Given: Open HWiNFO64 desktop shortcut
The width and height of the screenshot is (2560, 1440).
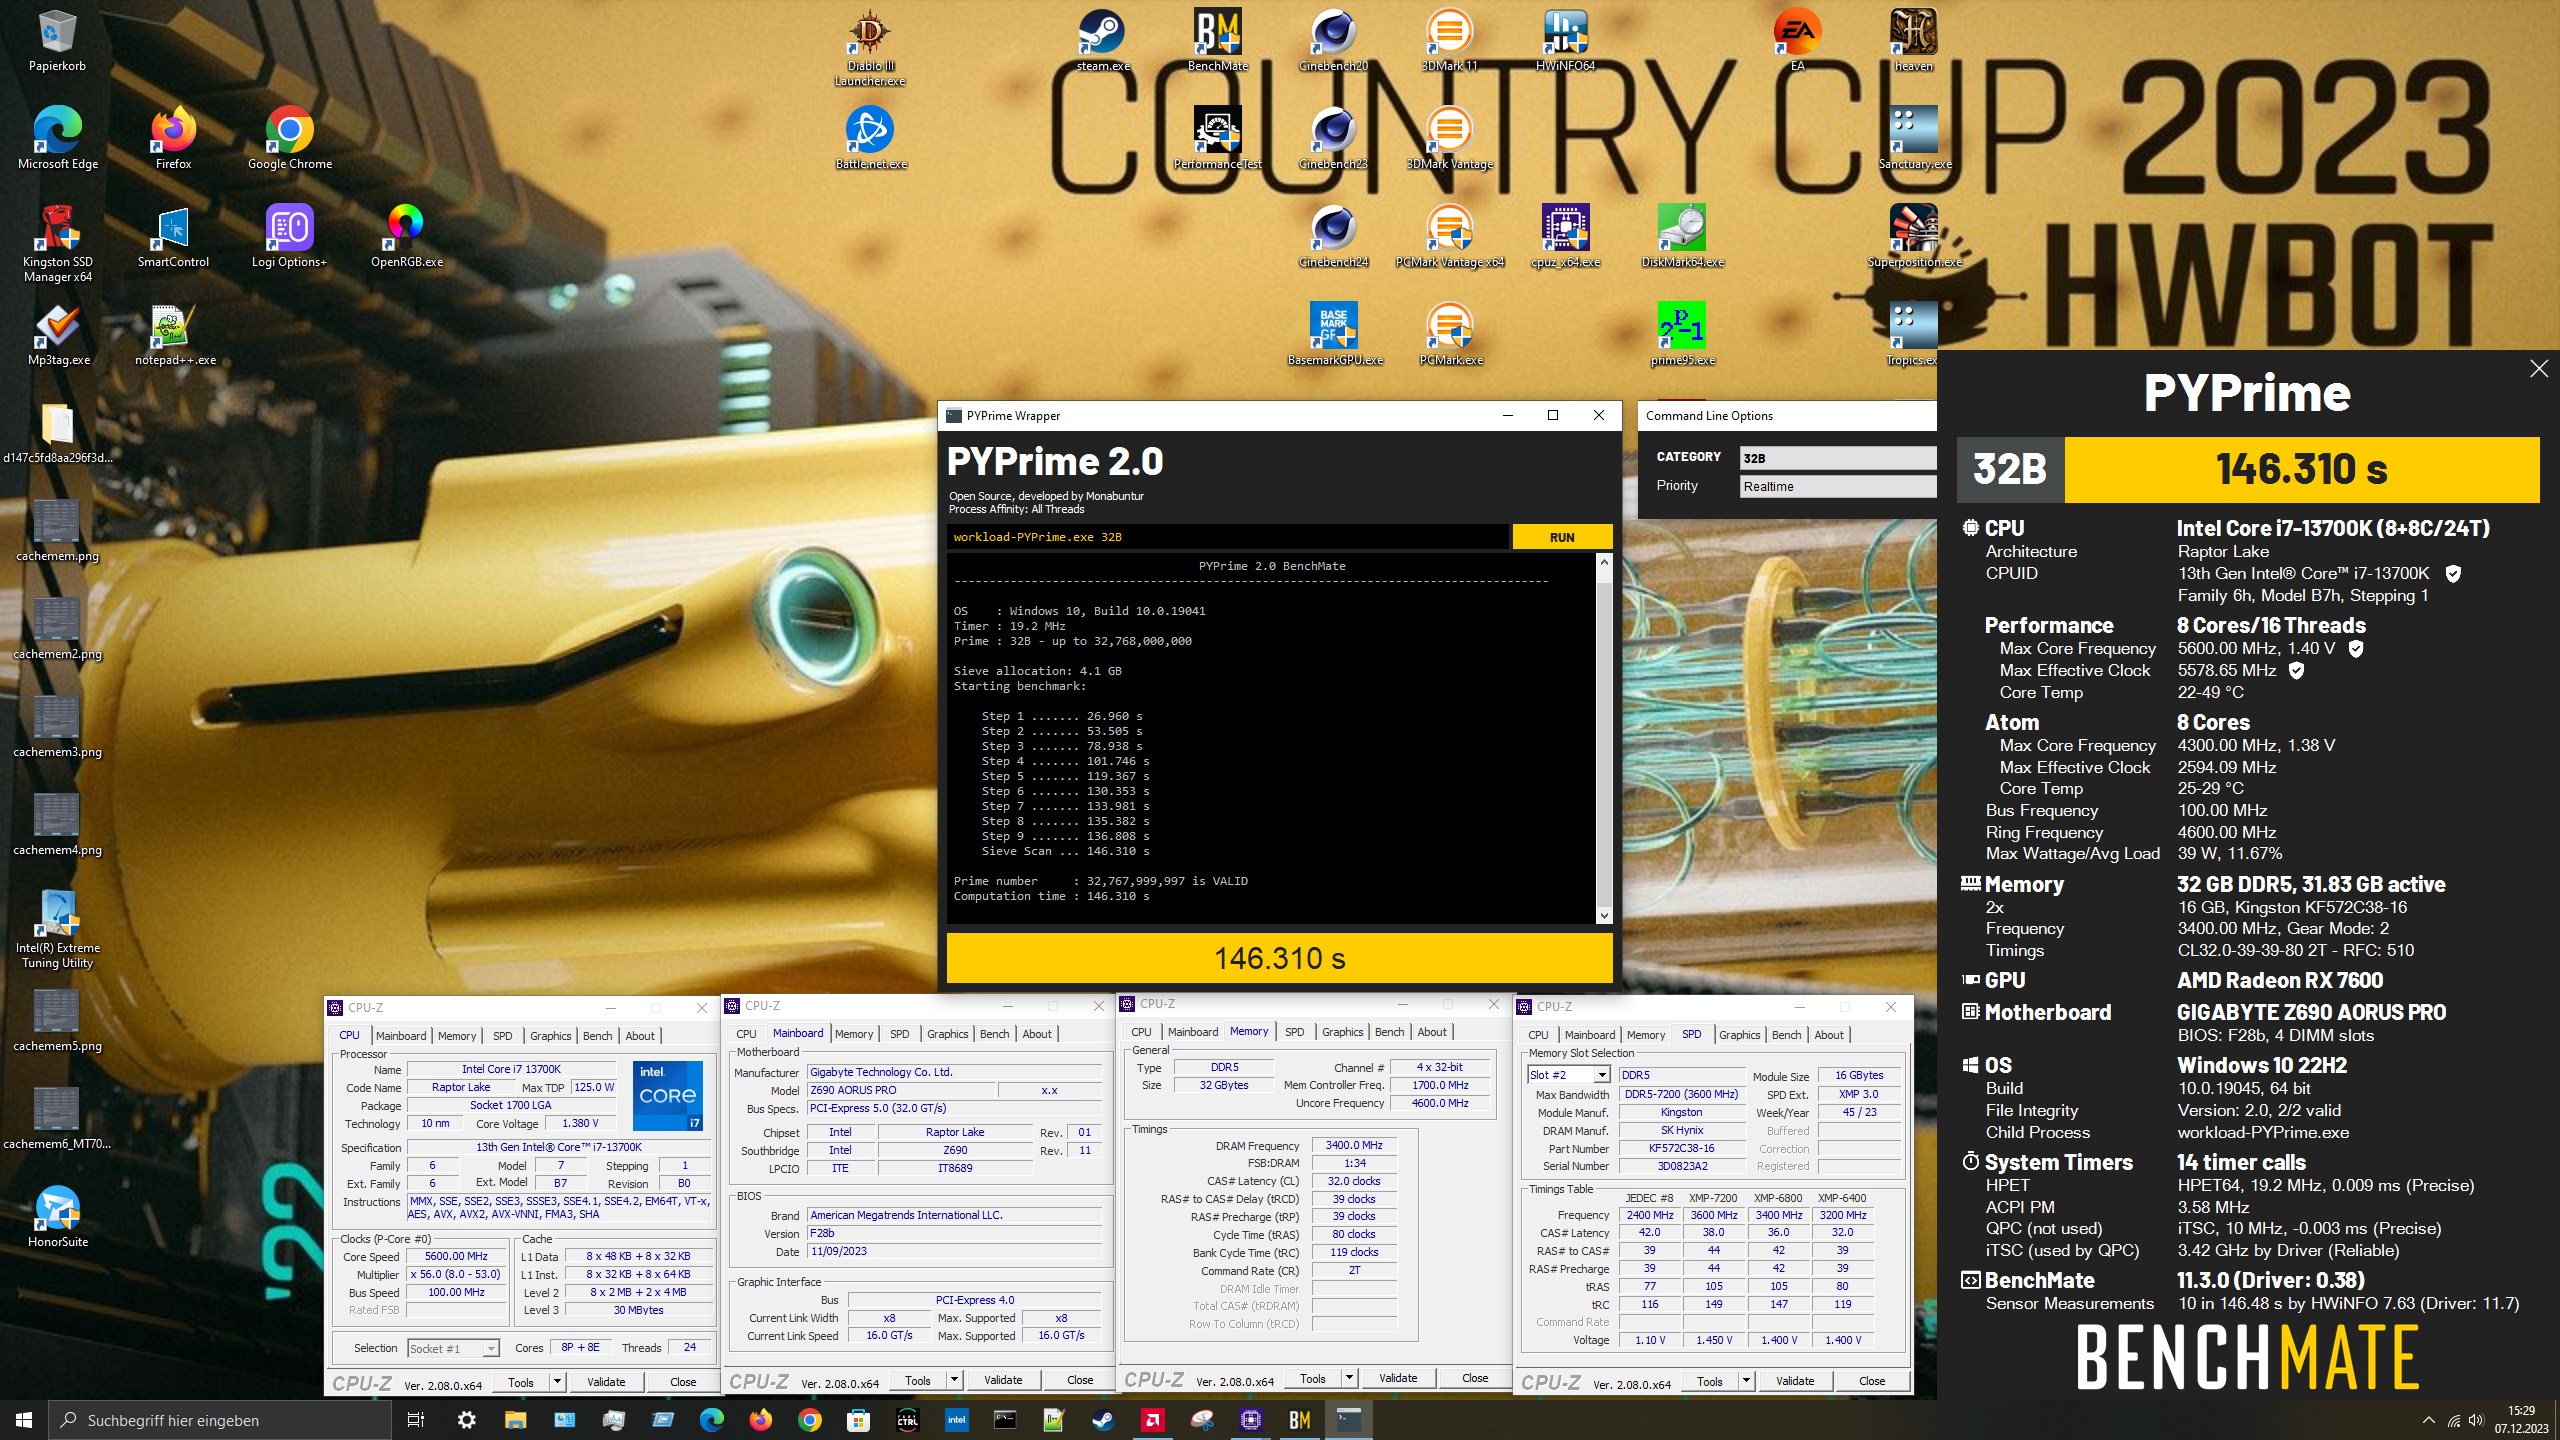Looking at the screenshot, I should (x=1565, y=40).
